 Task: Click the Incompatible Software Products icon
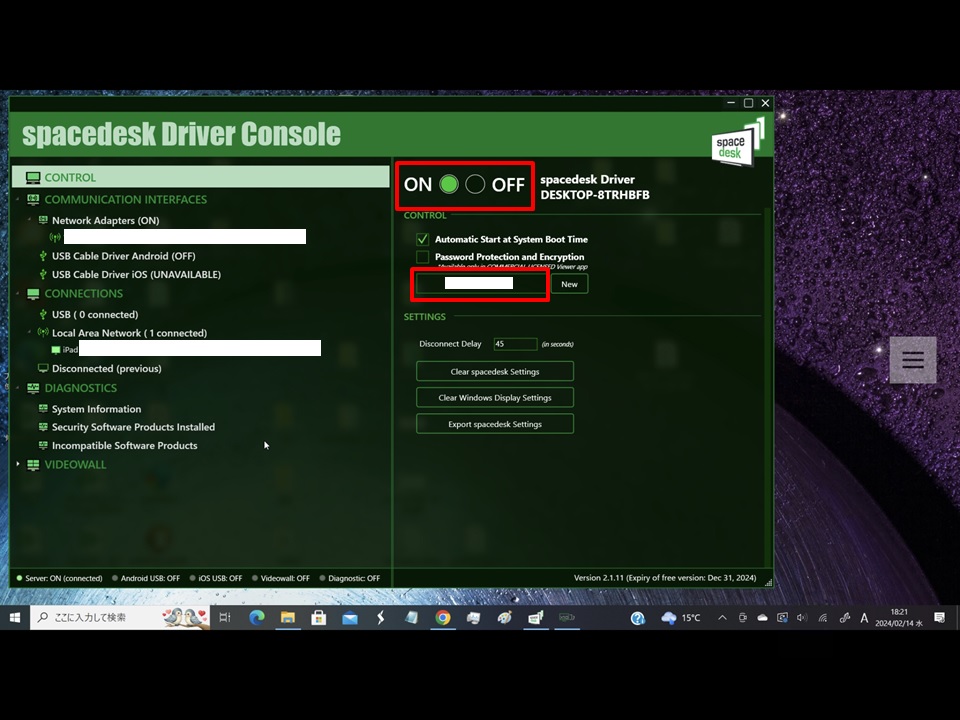coord(43,445)
